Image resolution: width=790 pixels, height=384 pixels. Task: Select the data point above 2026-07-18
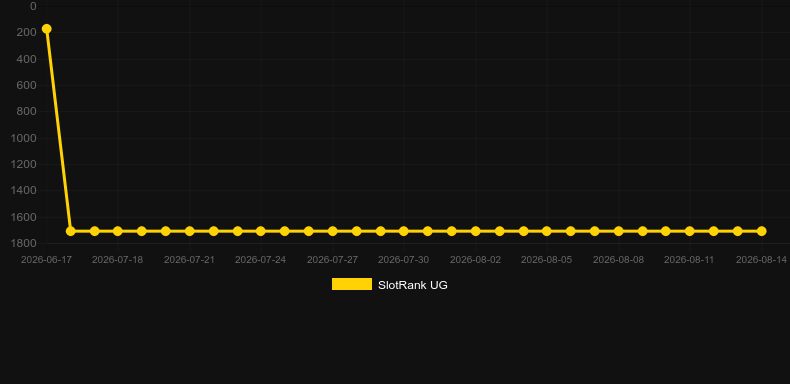117,231
